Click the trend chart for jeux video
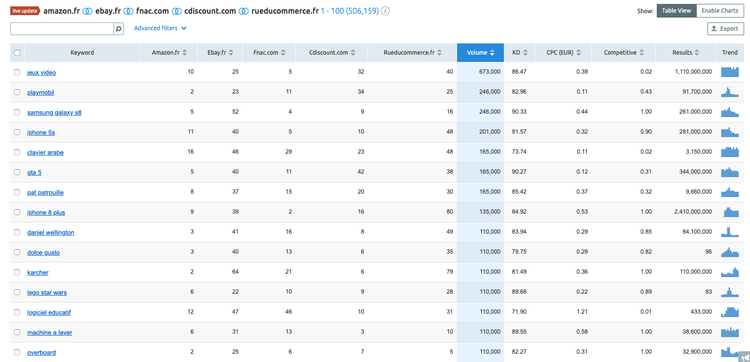 (x=730, y=72)
